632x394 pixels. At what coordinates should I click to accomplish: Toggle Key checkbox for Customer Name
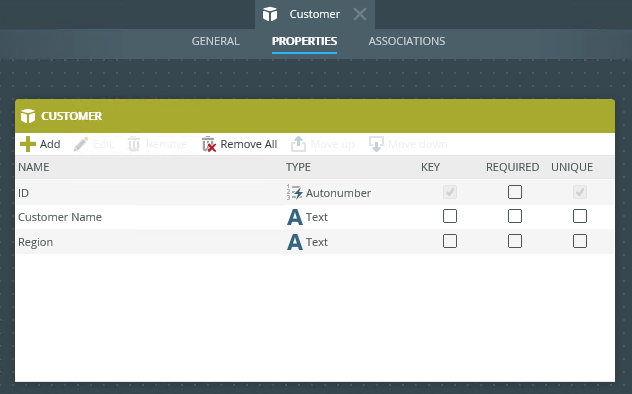(x=450, y=216)
